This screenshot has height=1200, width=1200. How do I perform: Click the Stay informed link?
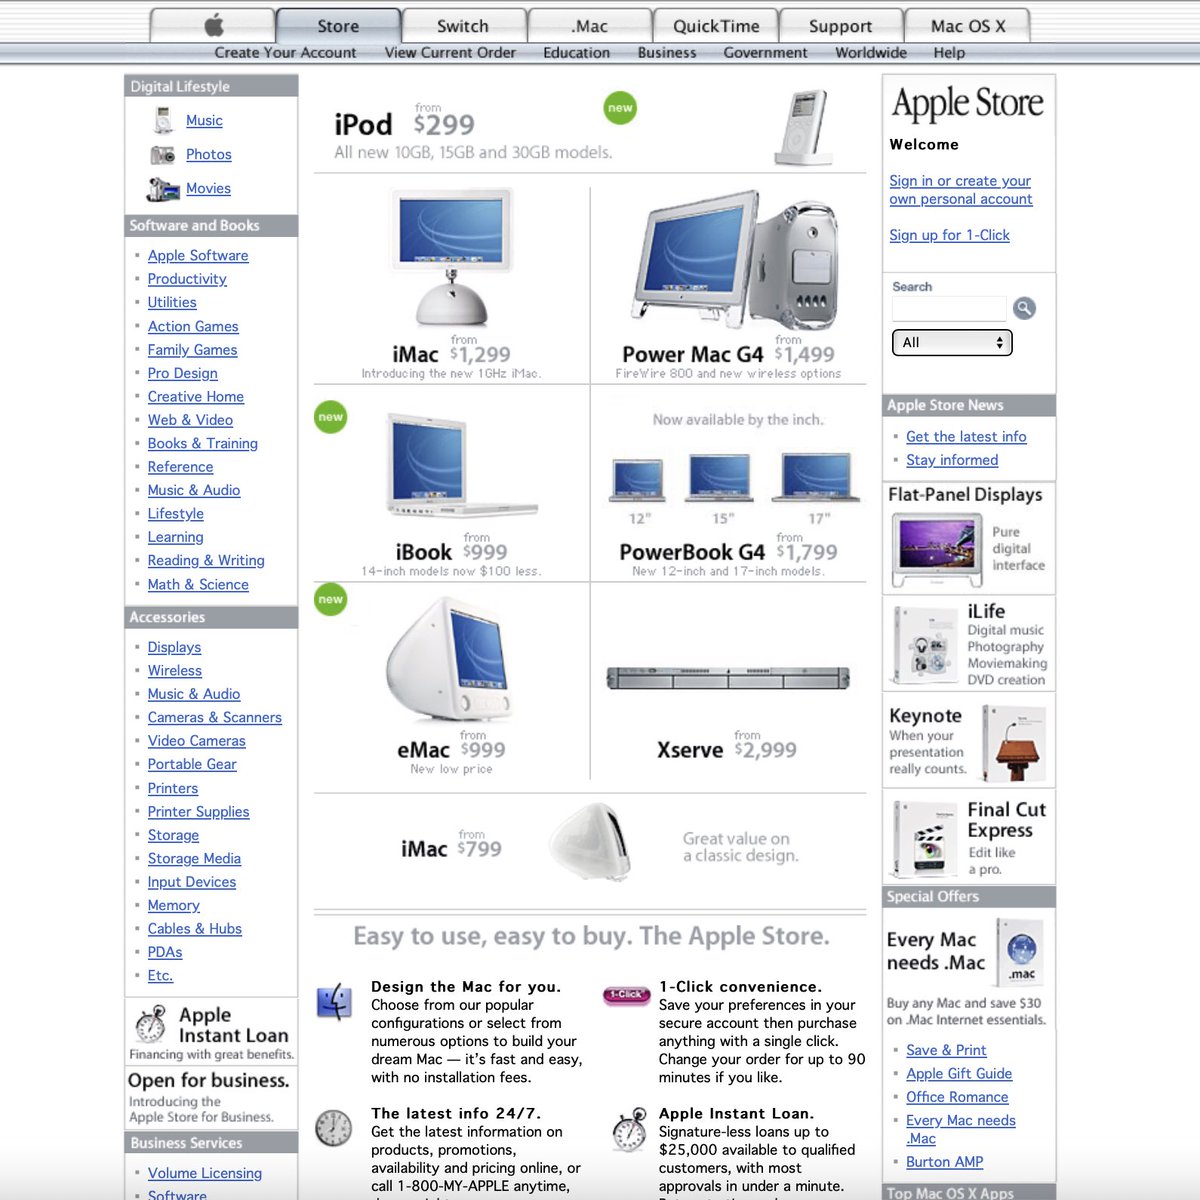pos(952,460)
